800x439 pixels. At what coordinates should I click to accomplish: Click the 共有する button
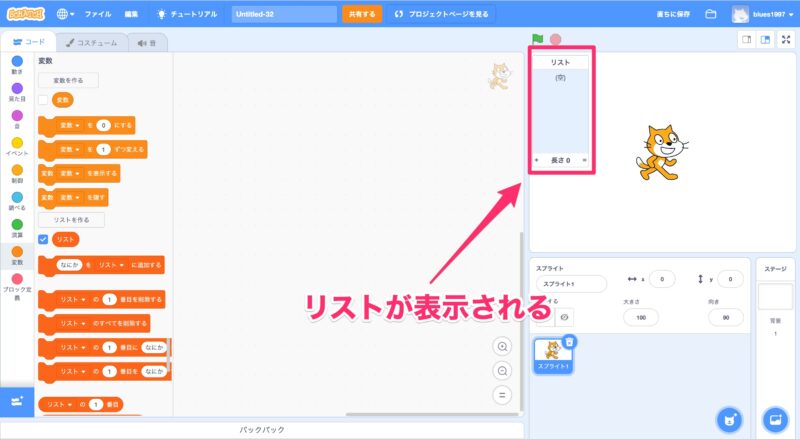[361, 15]
